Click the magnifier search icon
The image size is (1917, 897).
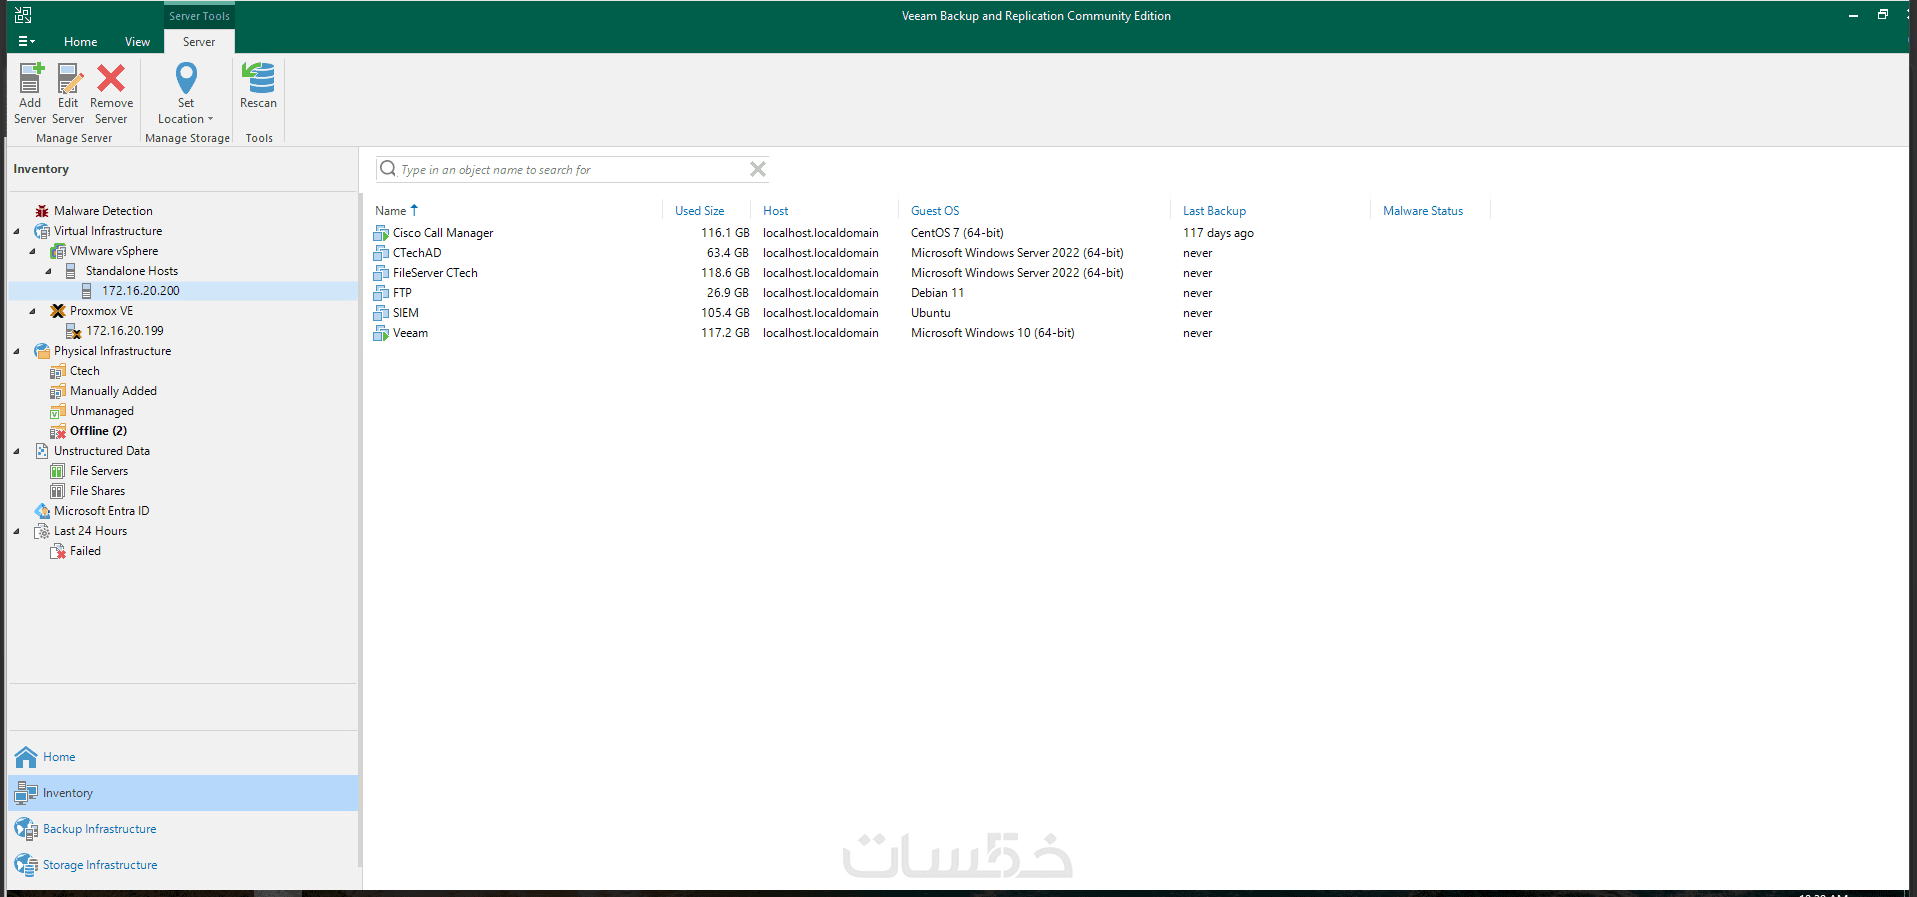[388, 169]
